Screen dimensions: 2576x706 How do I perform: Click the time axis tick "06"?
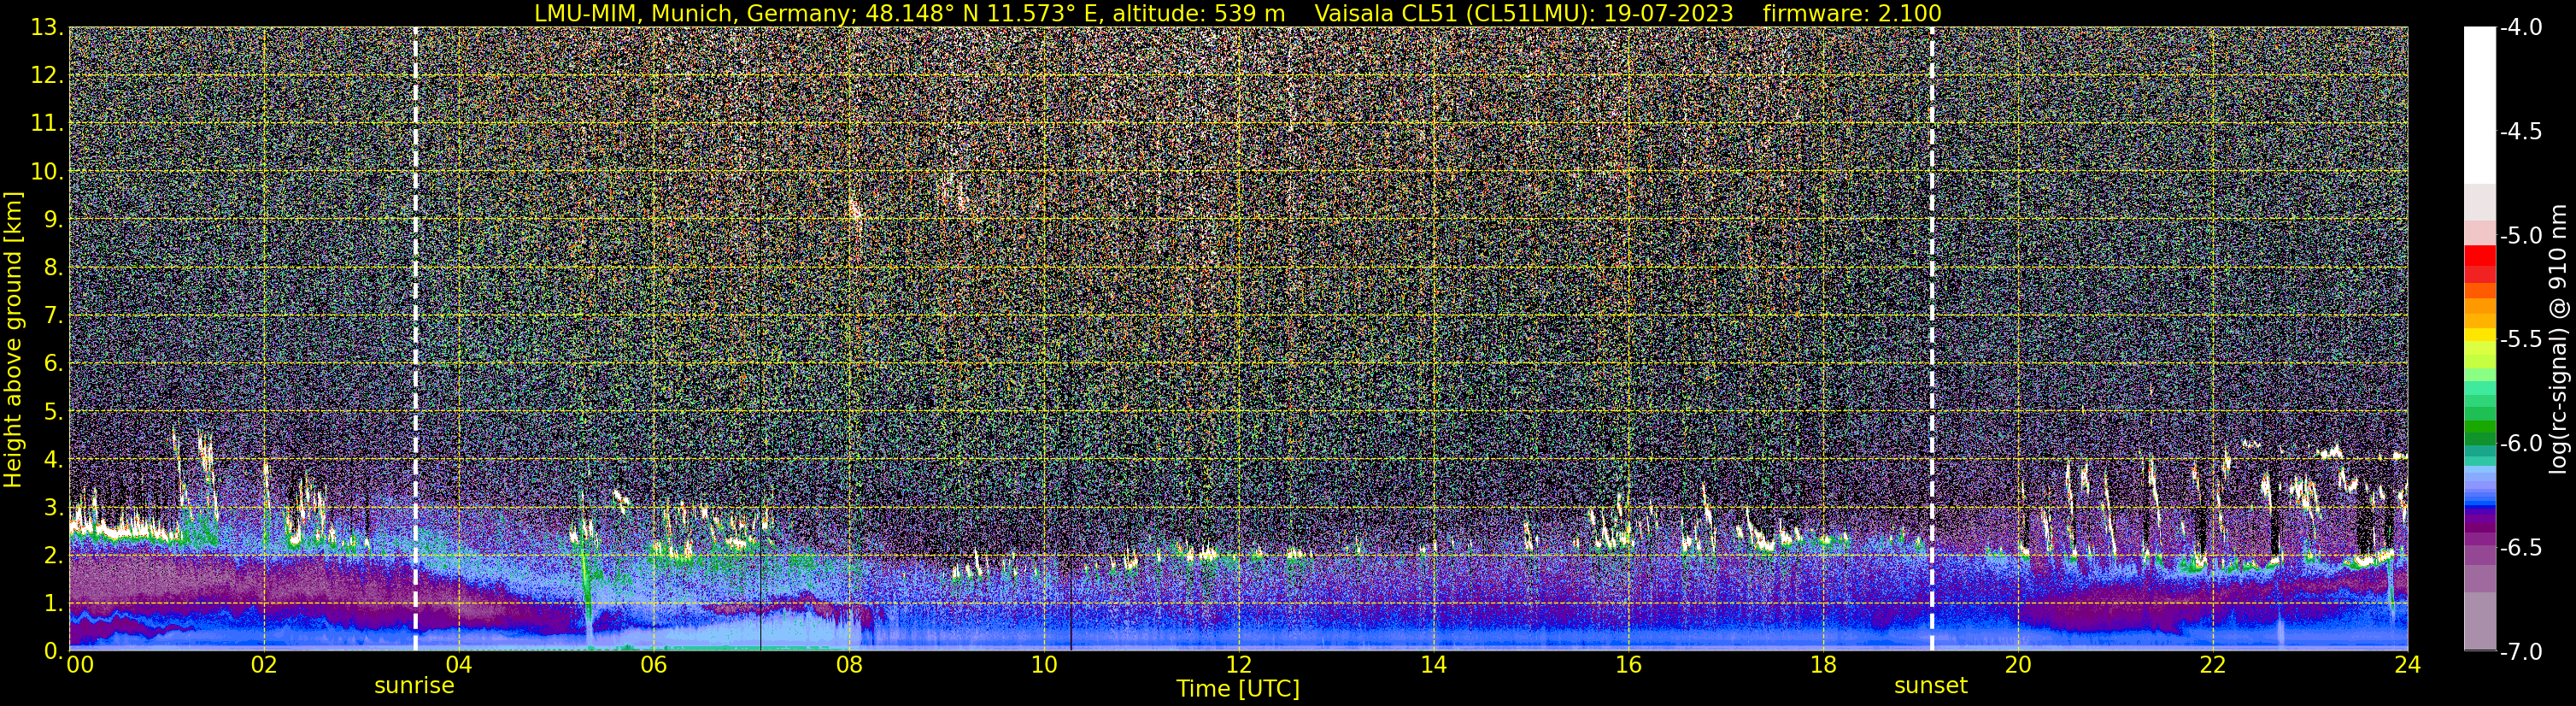(654, 665)
